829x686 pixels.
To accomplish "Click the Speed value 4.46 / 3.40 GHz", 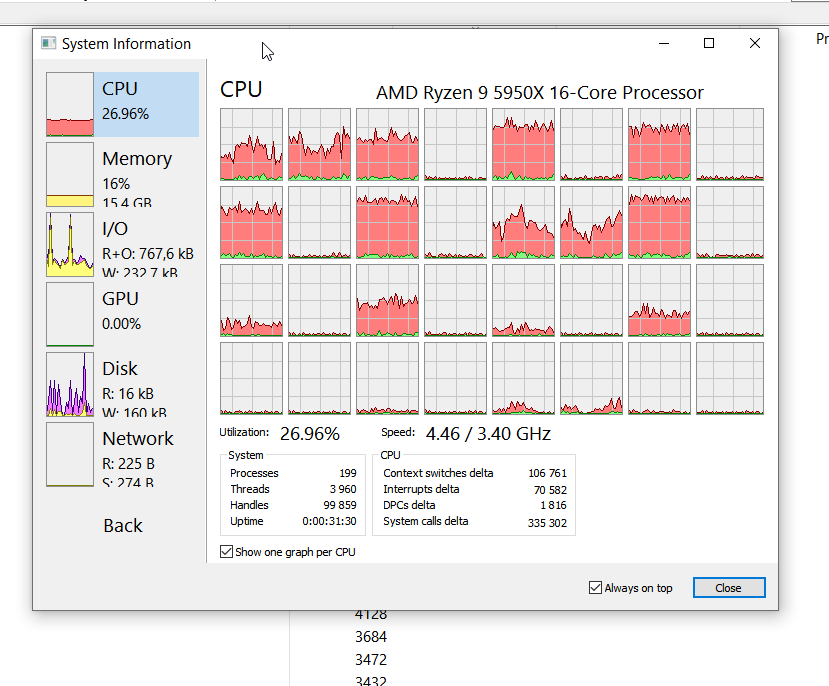I will click(488, 434).
